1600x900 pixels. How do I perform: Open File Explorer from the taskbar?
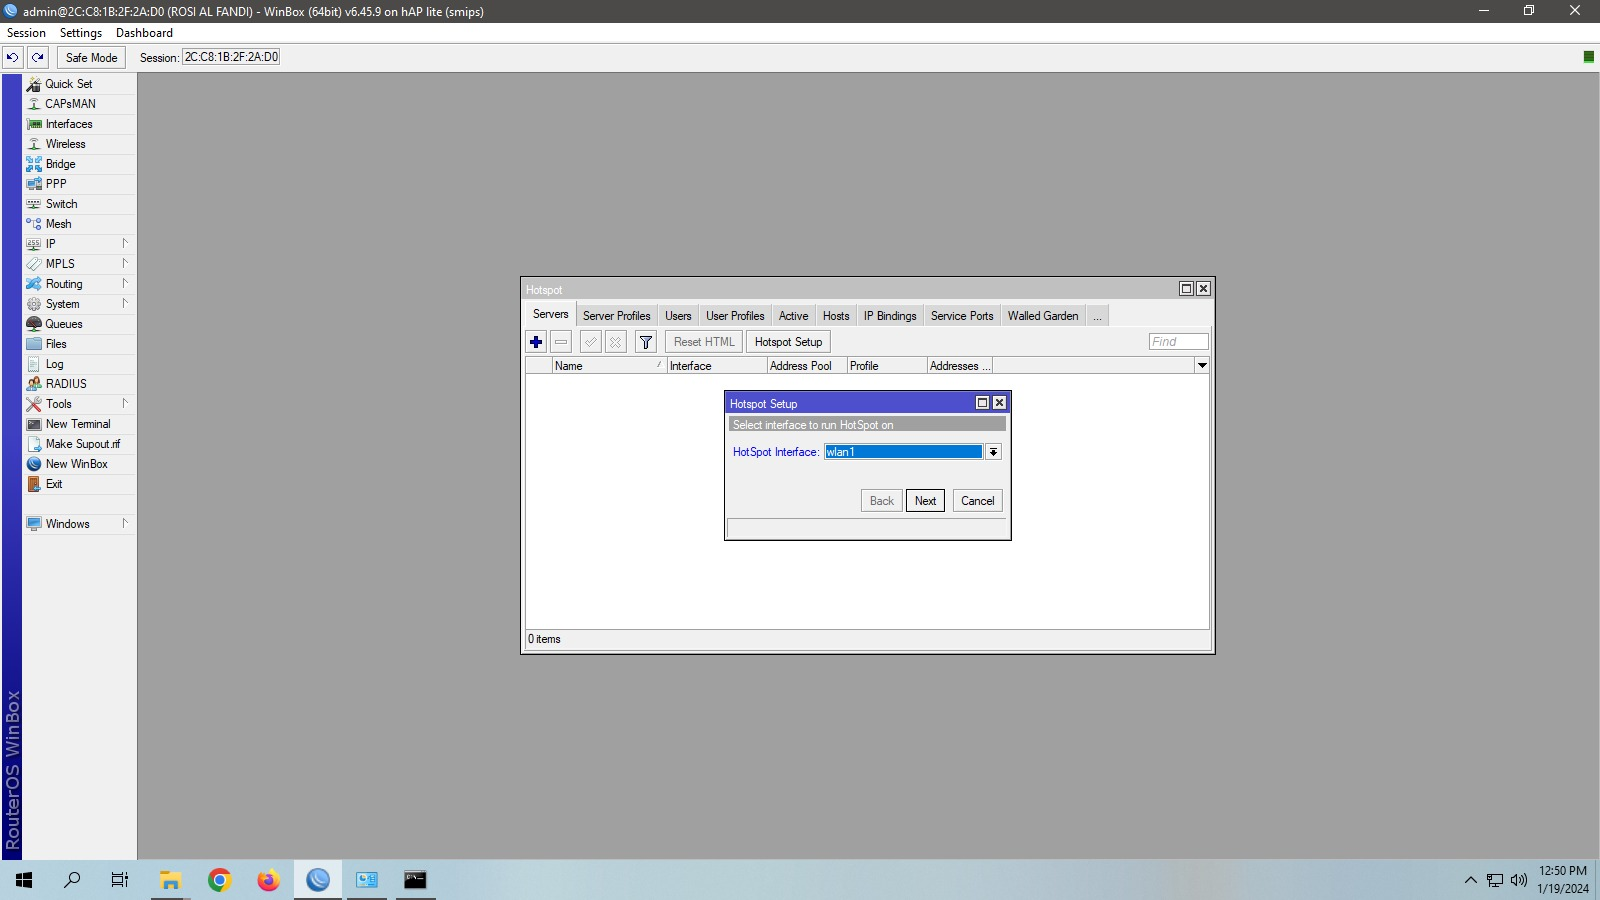tap(170, 880)
